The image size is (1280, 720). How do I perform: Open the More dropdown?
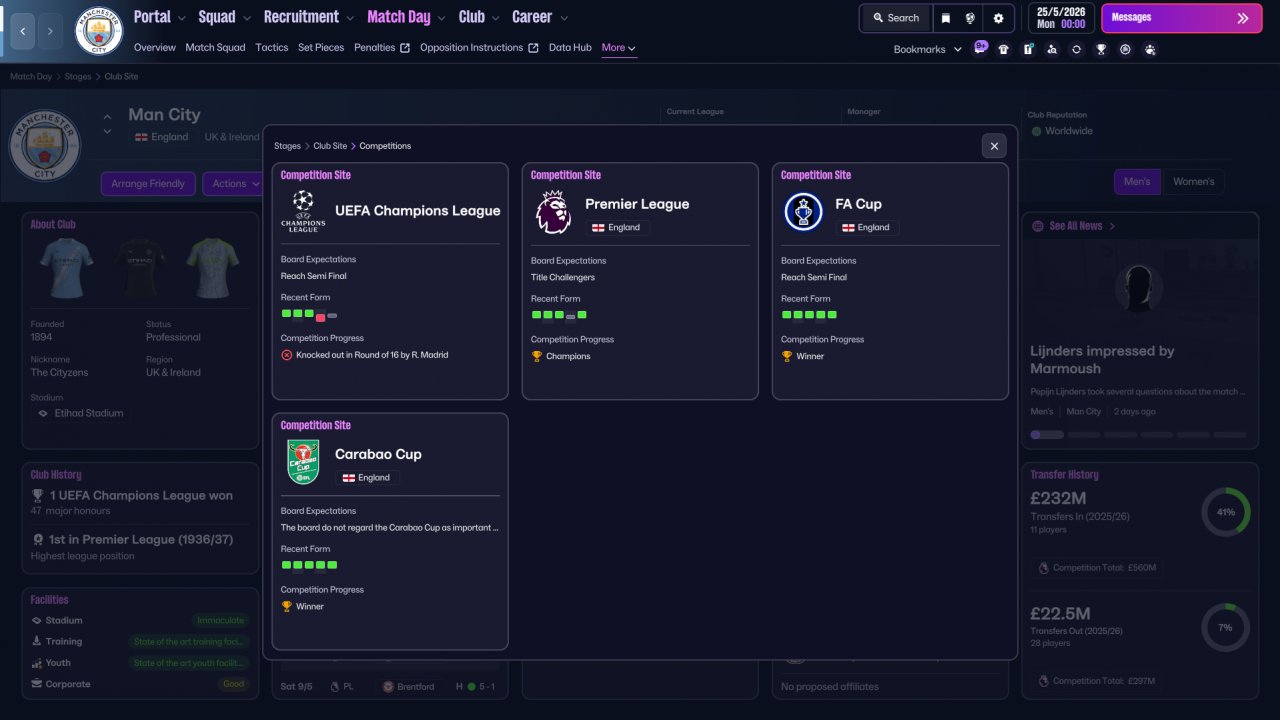click(618, 48)
